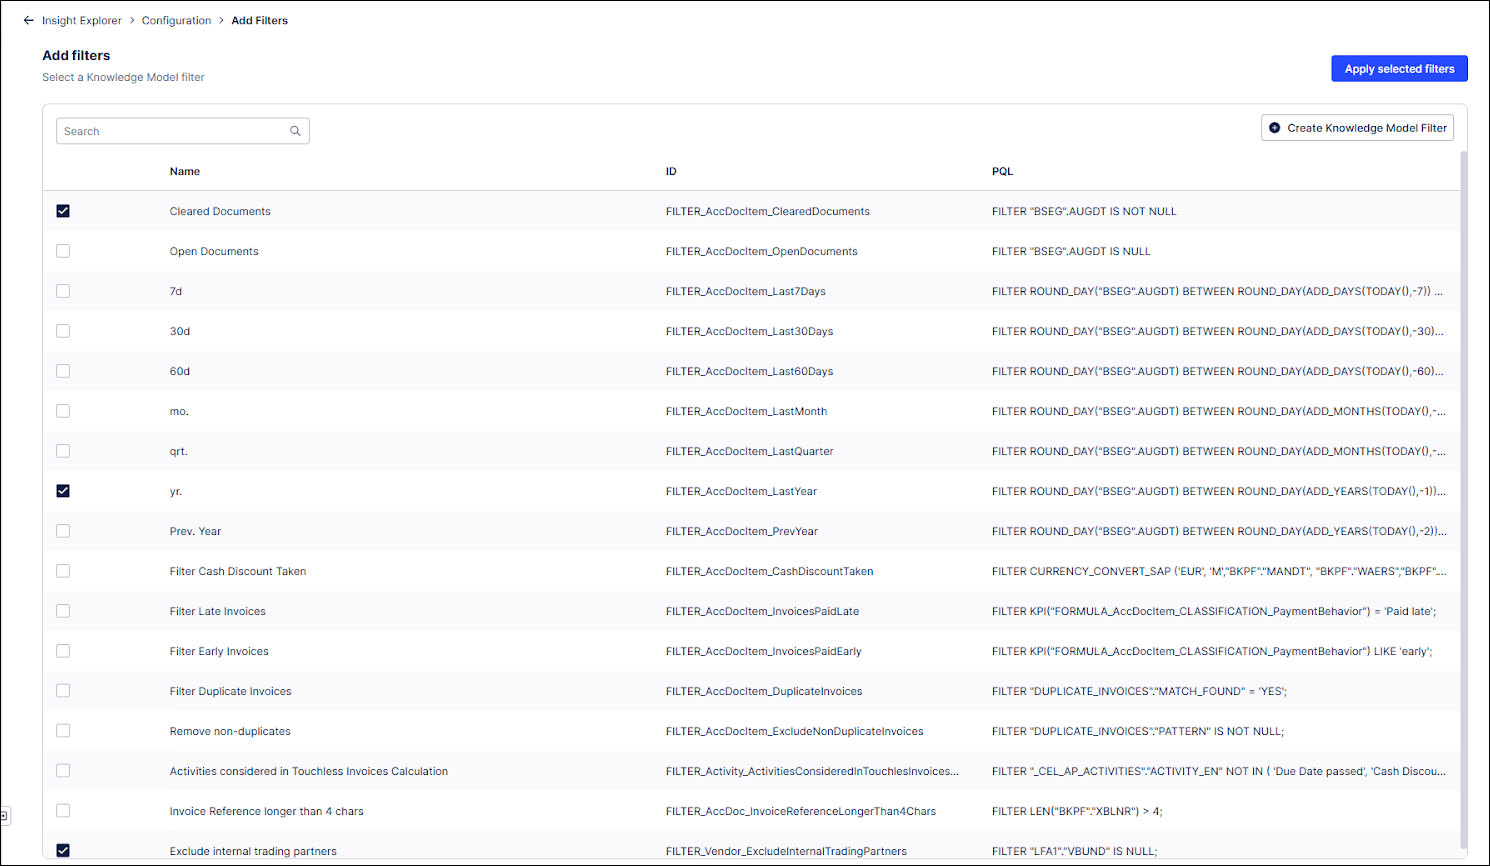Click ID FILTER_AccDocItem_Last30Days
The height and width of the screenshot is (866, 1490).
(750, 331)
